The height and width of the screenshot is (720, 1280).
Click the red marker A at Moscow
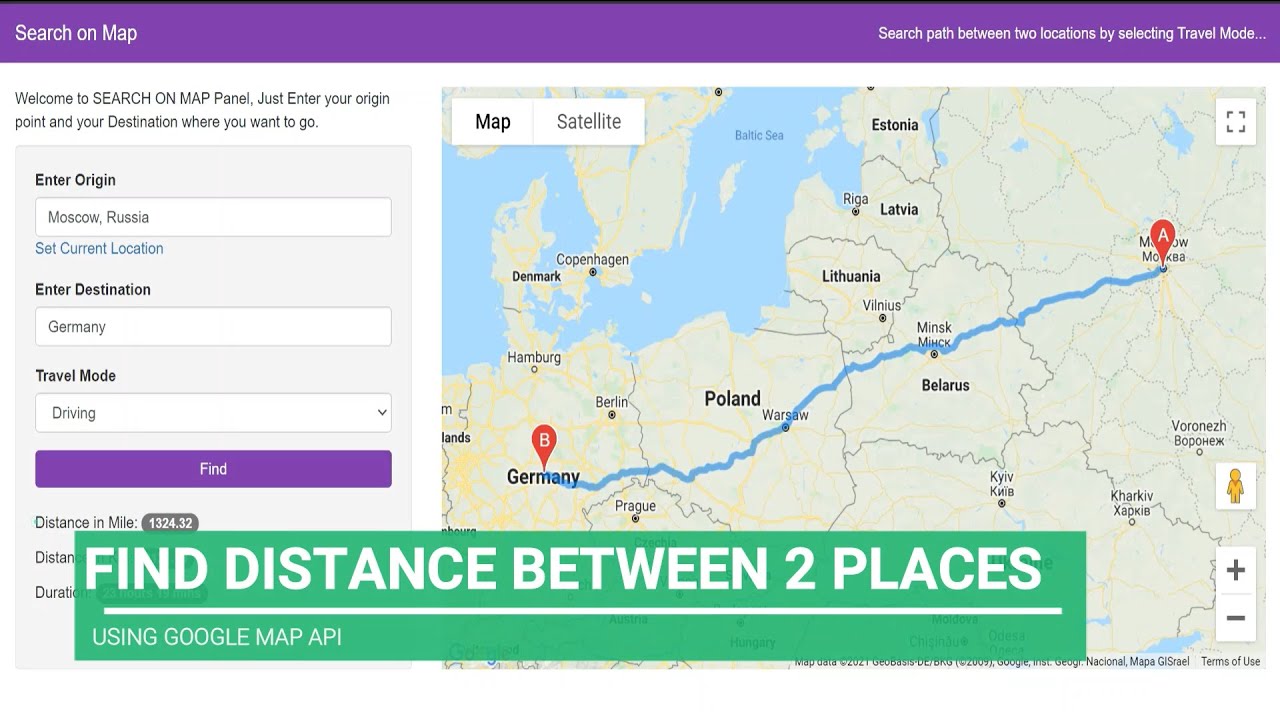point(1162,244)
